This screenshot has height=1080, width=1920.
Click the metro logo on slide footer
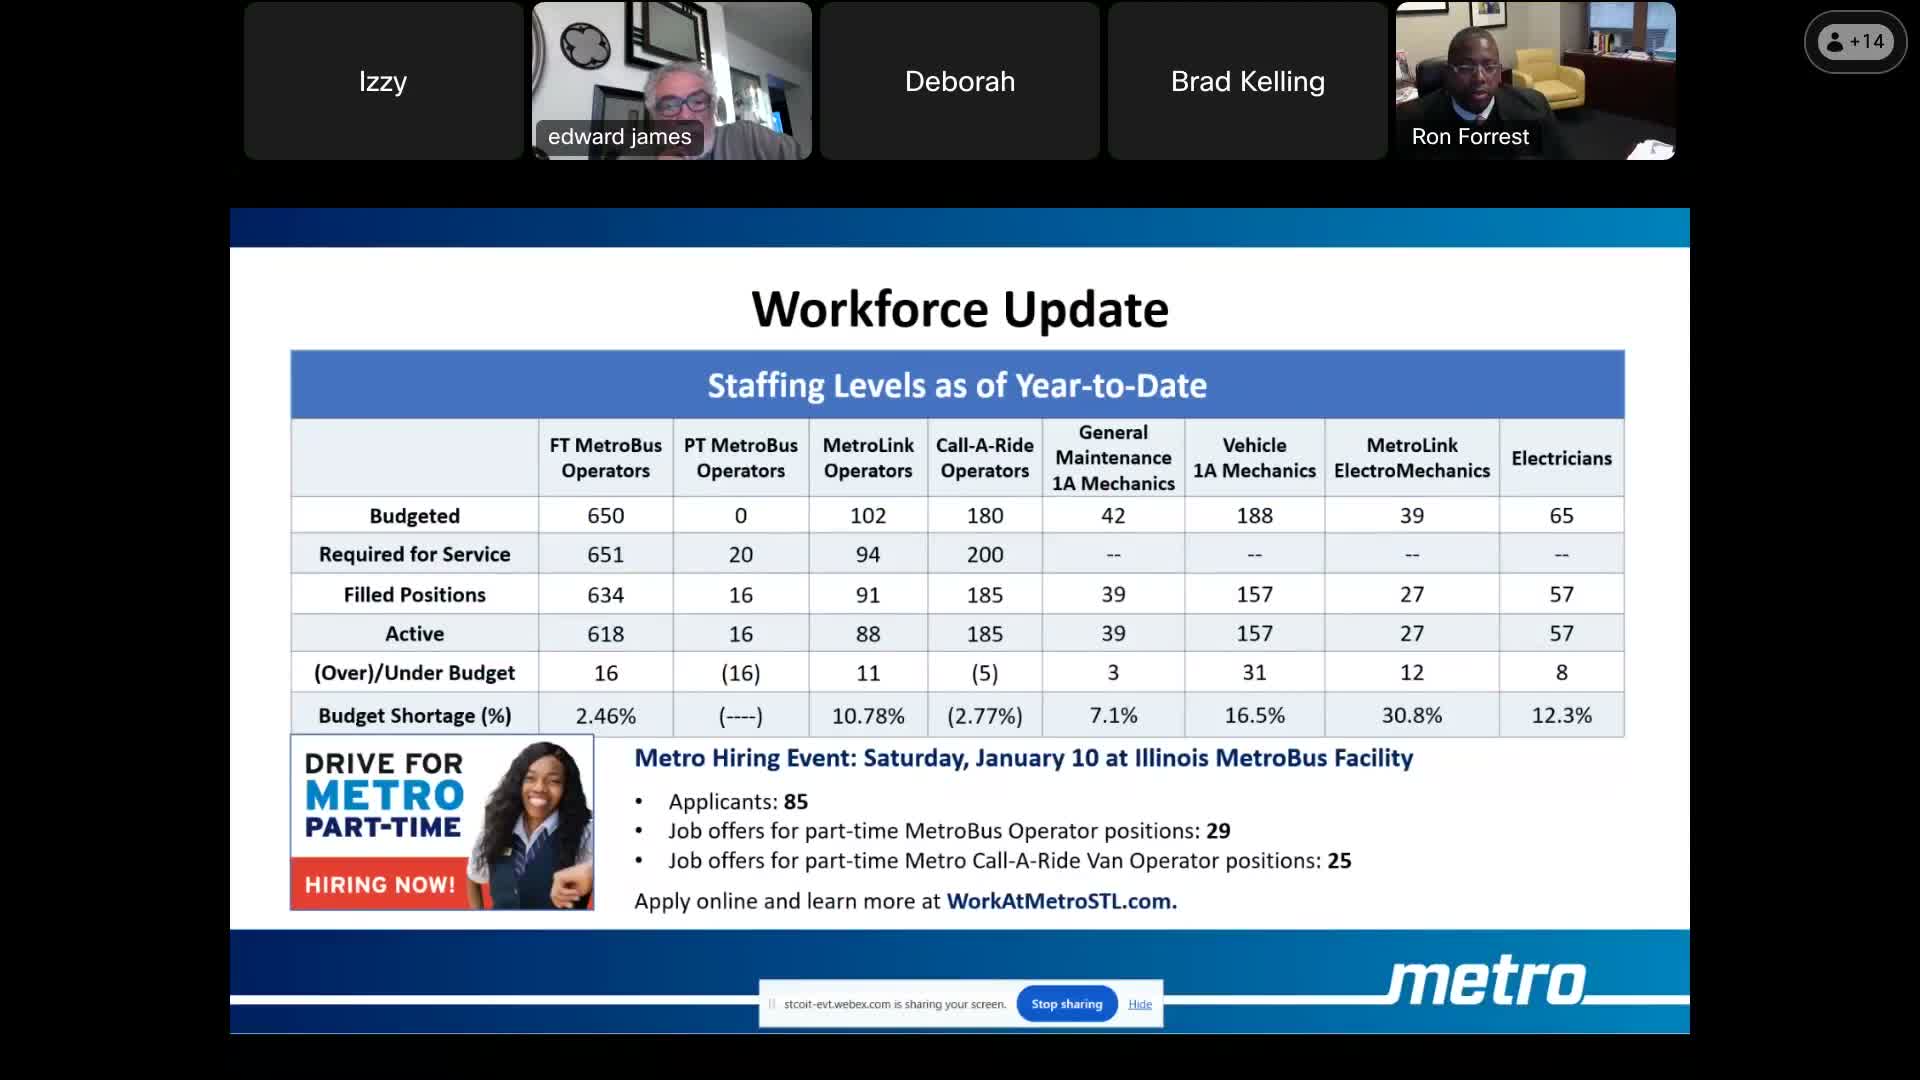point(1487,981)
